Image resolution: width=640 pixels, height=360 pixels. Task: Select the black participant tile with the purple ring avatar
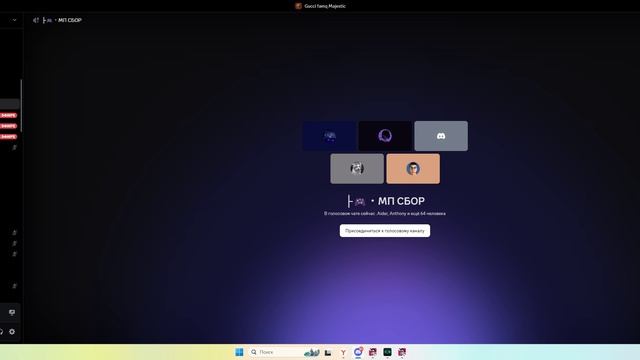[x=385, y=136]
